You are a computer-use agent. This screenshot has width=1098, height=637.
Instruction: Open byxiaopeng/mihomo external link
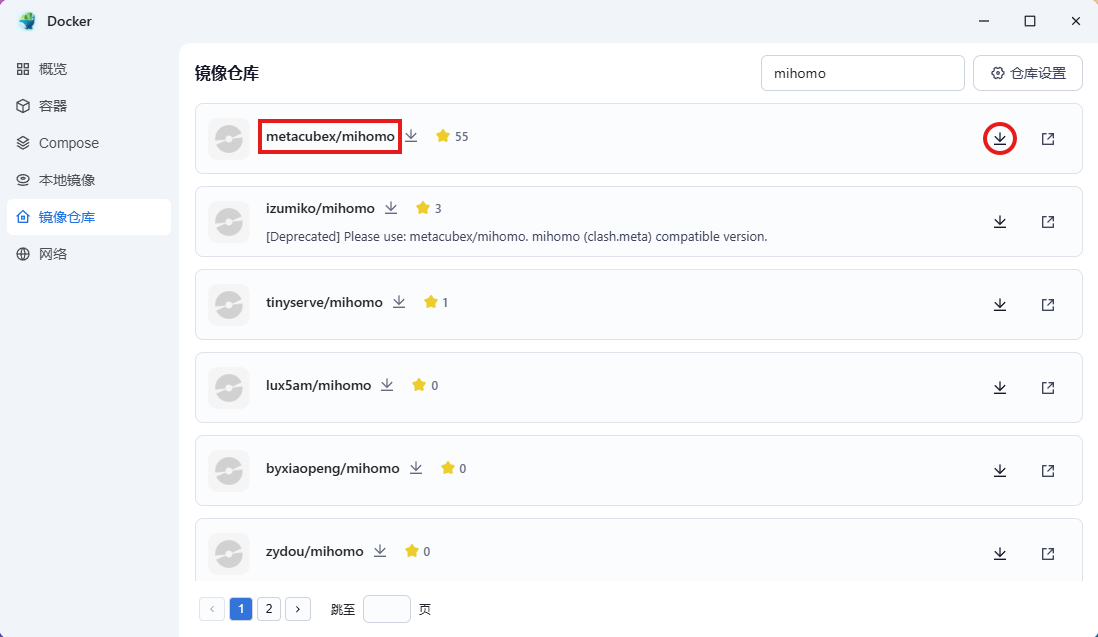(1048, 470)
